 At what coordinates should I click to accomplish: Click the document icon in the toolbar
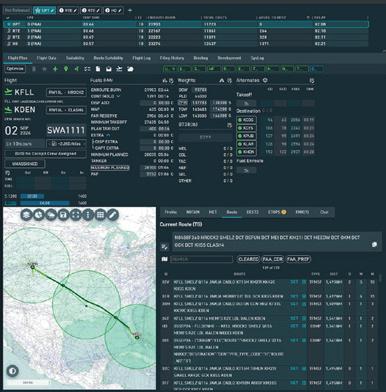coord(98,69)
